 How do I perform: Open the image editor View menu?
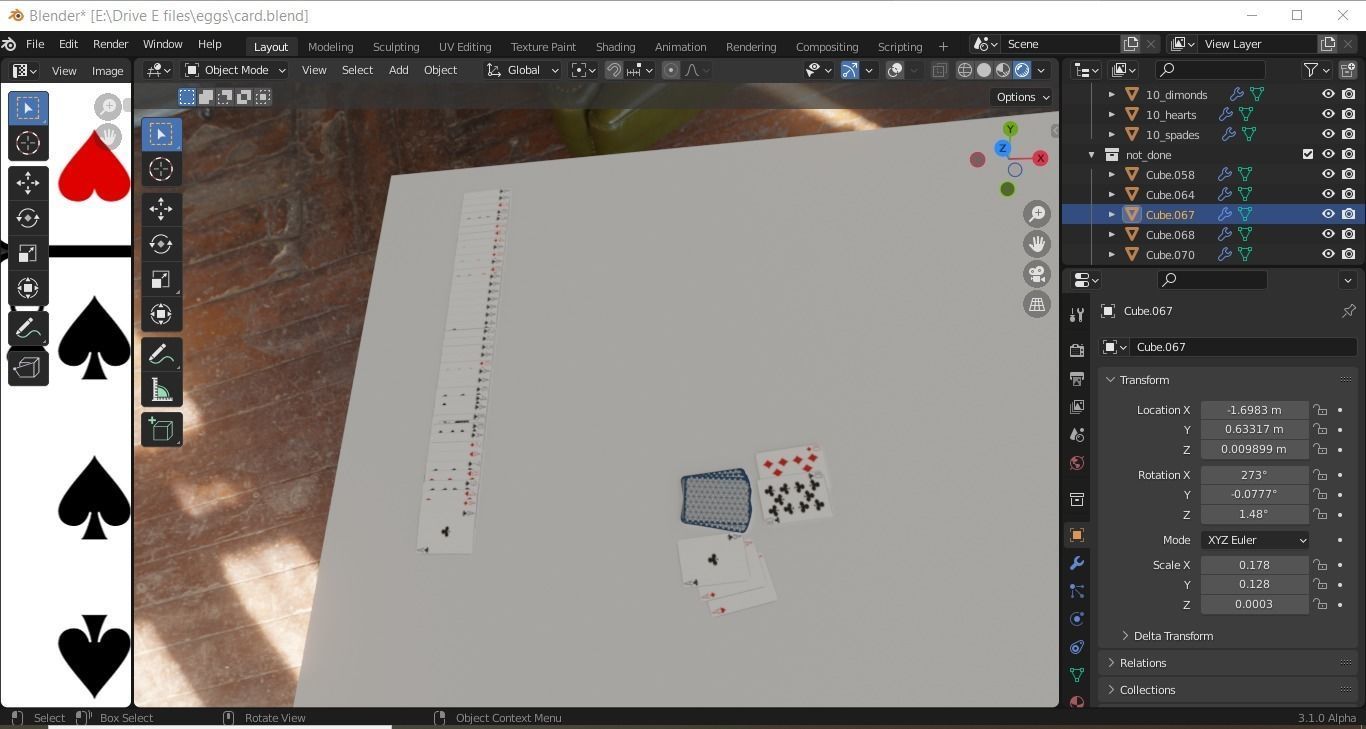pos(64,71)
